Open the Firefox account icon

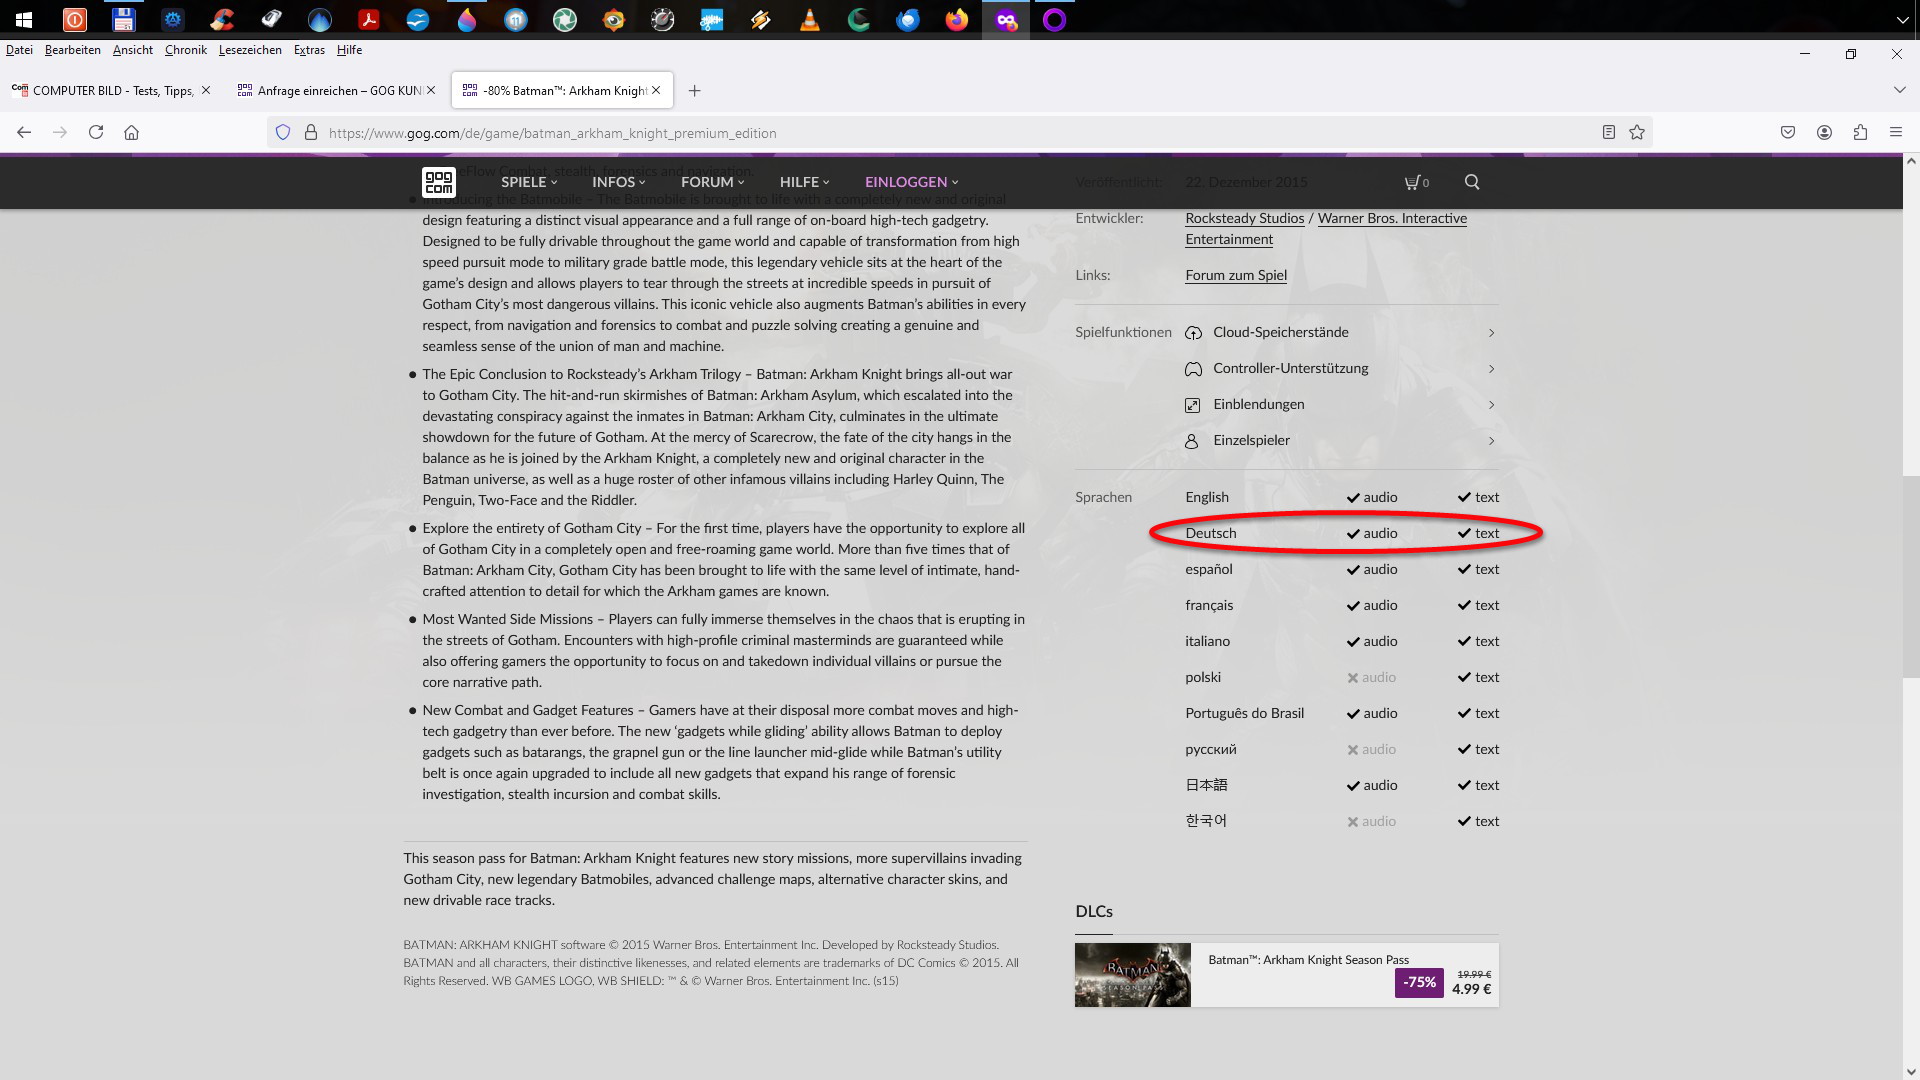point(1824,132)
